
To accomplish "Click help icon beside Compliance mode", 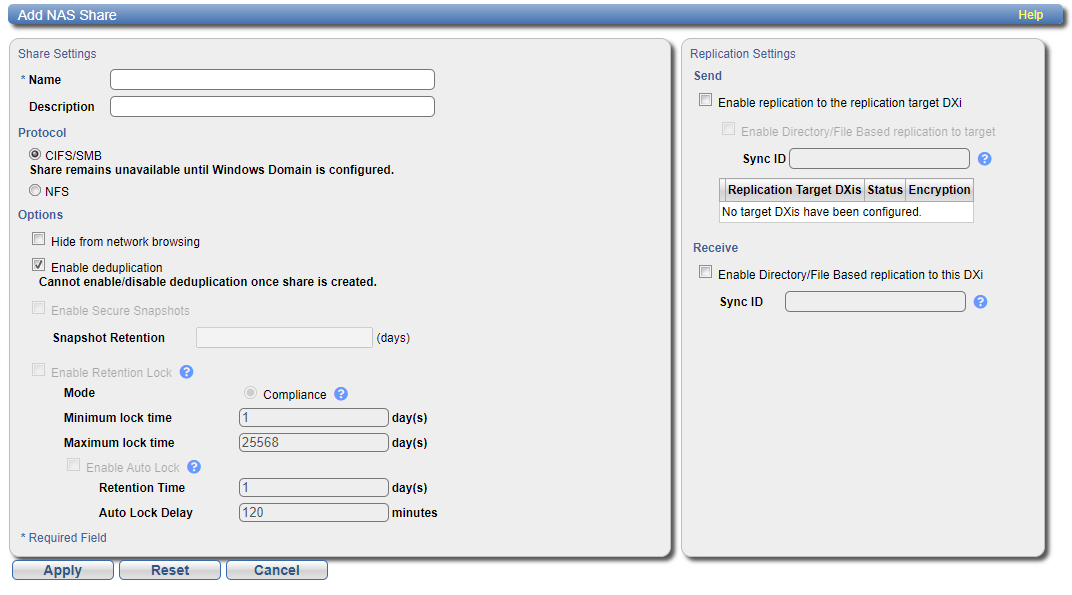I will [x=341, y=394].
